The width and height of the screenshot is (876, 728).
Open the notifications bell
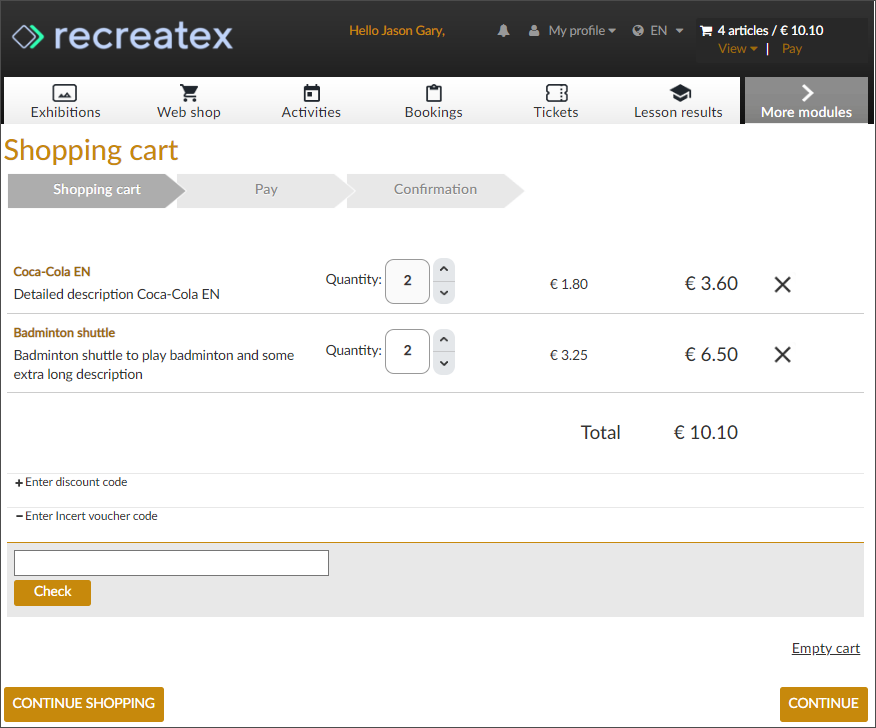[x=503, y=30]
